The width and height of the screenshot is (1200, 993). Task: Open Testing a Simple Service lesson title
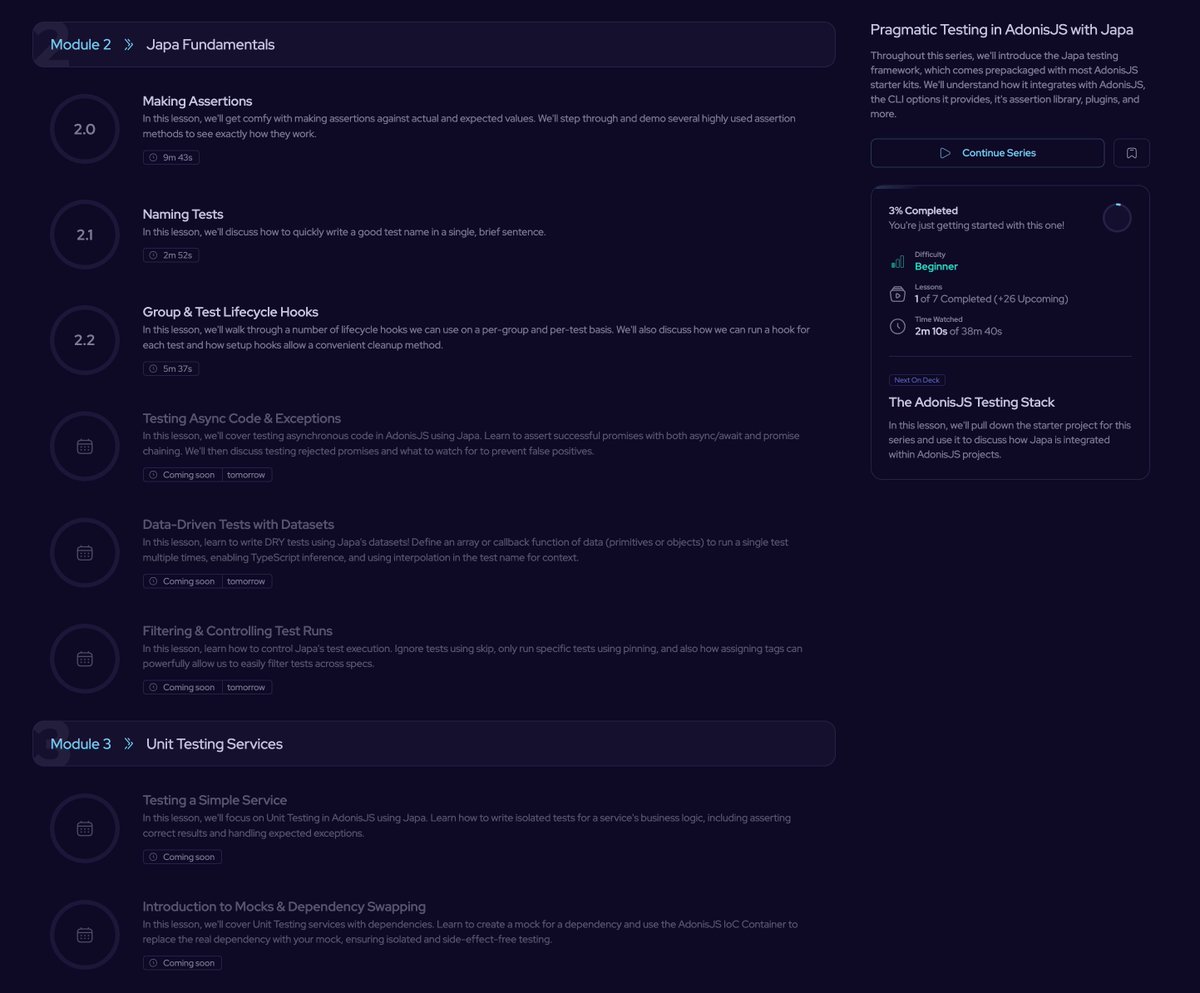[x=215, y=800]
